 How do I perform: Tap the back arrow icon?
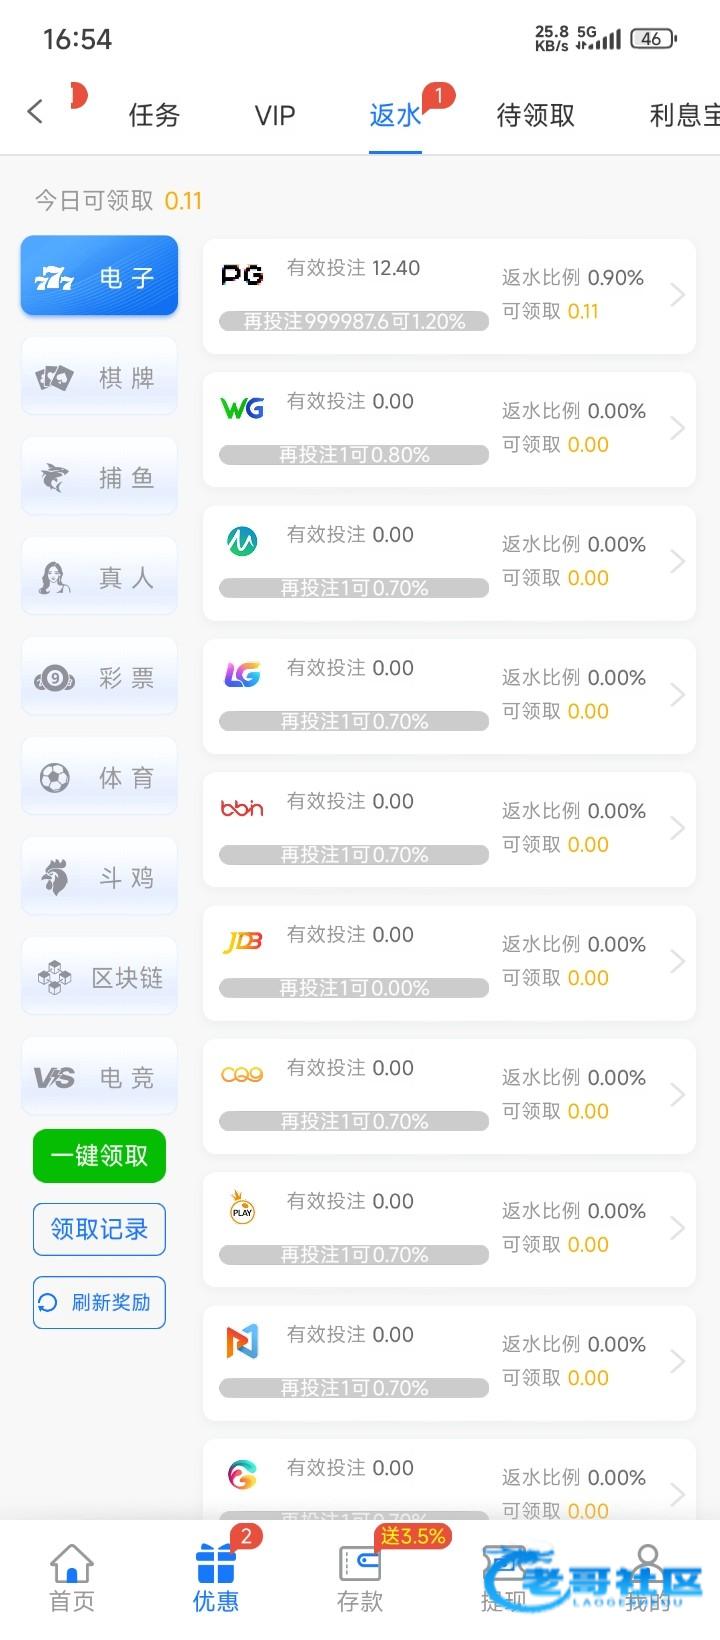(x=36, y=112)
